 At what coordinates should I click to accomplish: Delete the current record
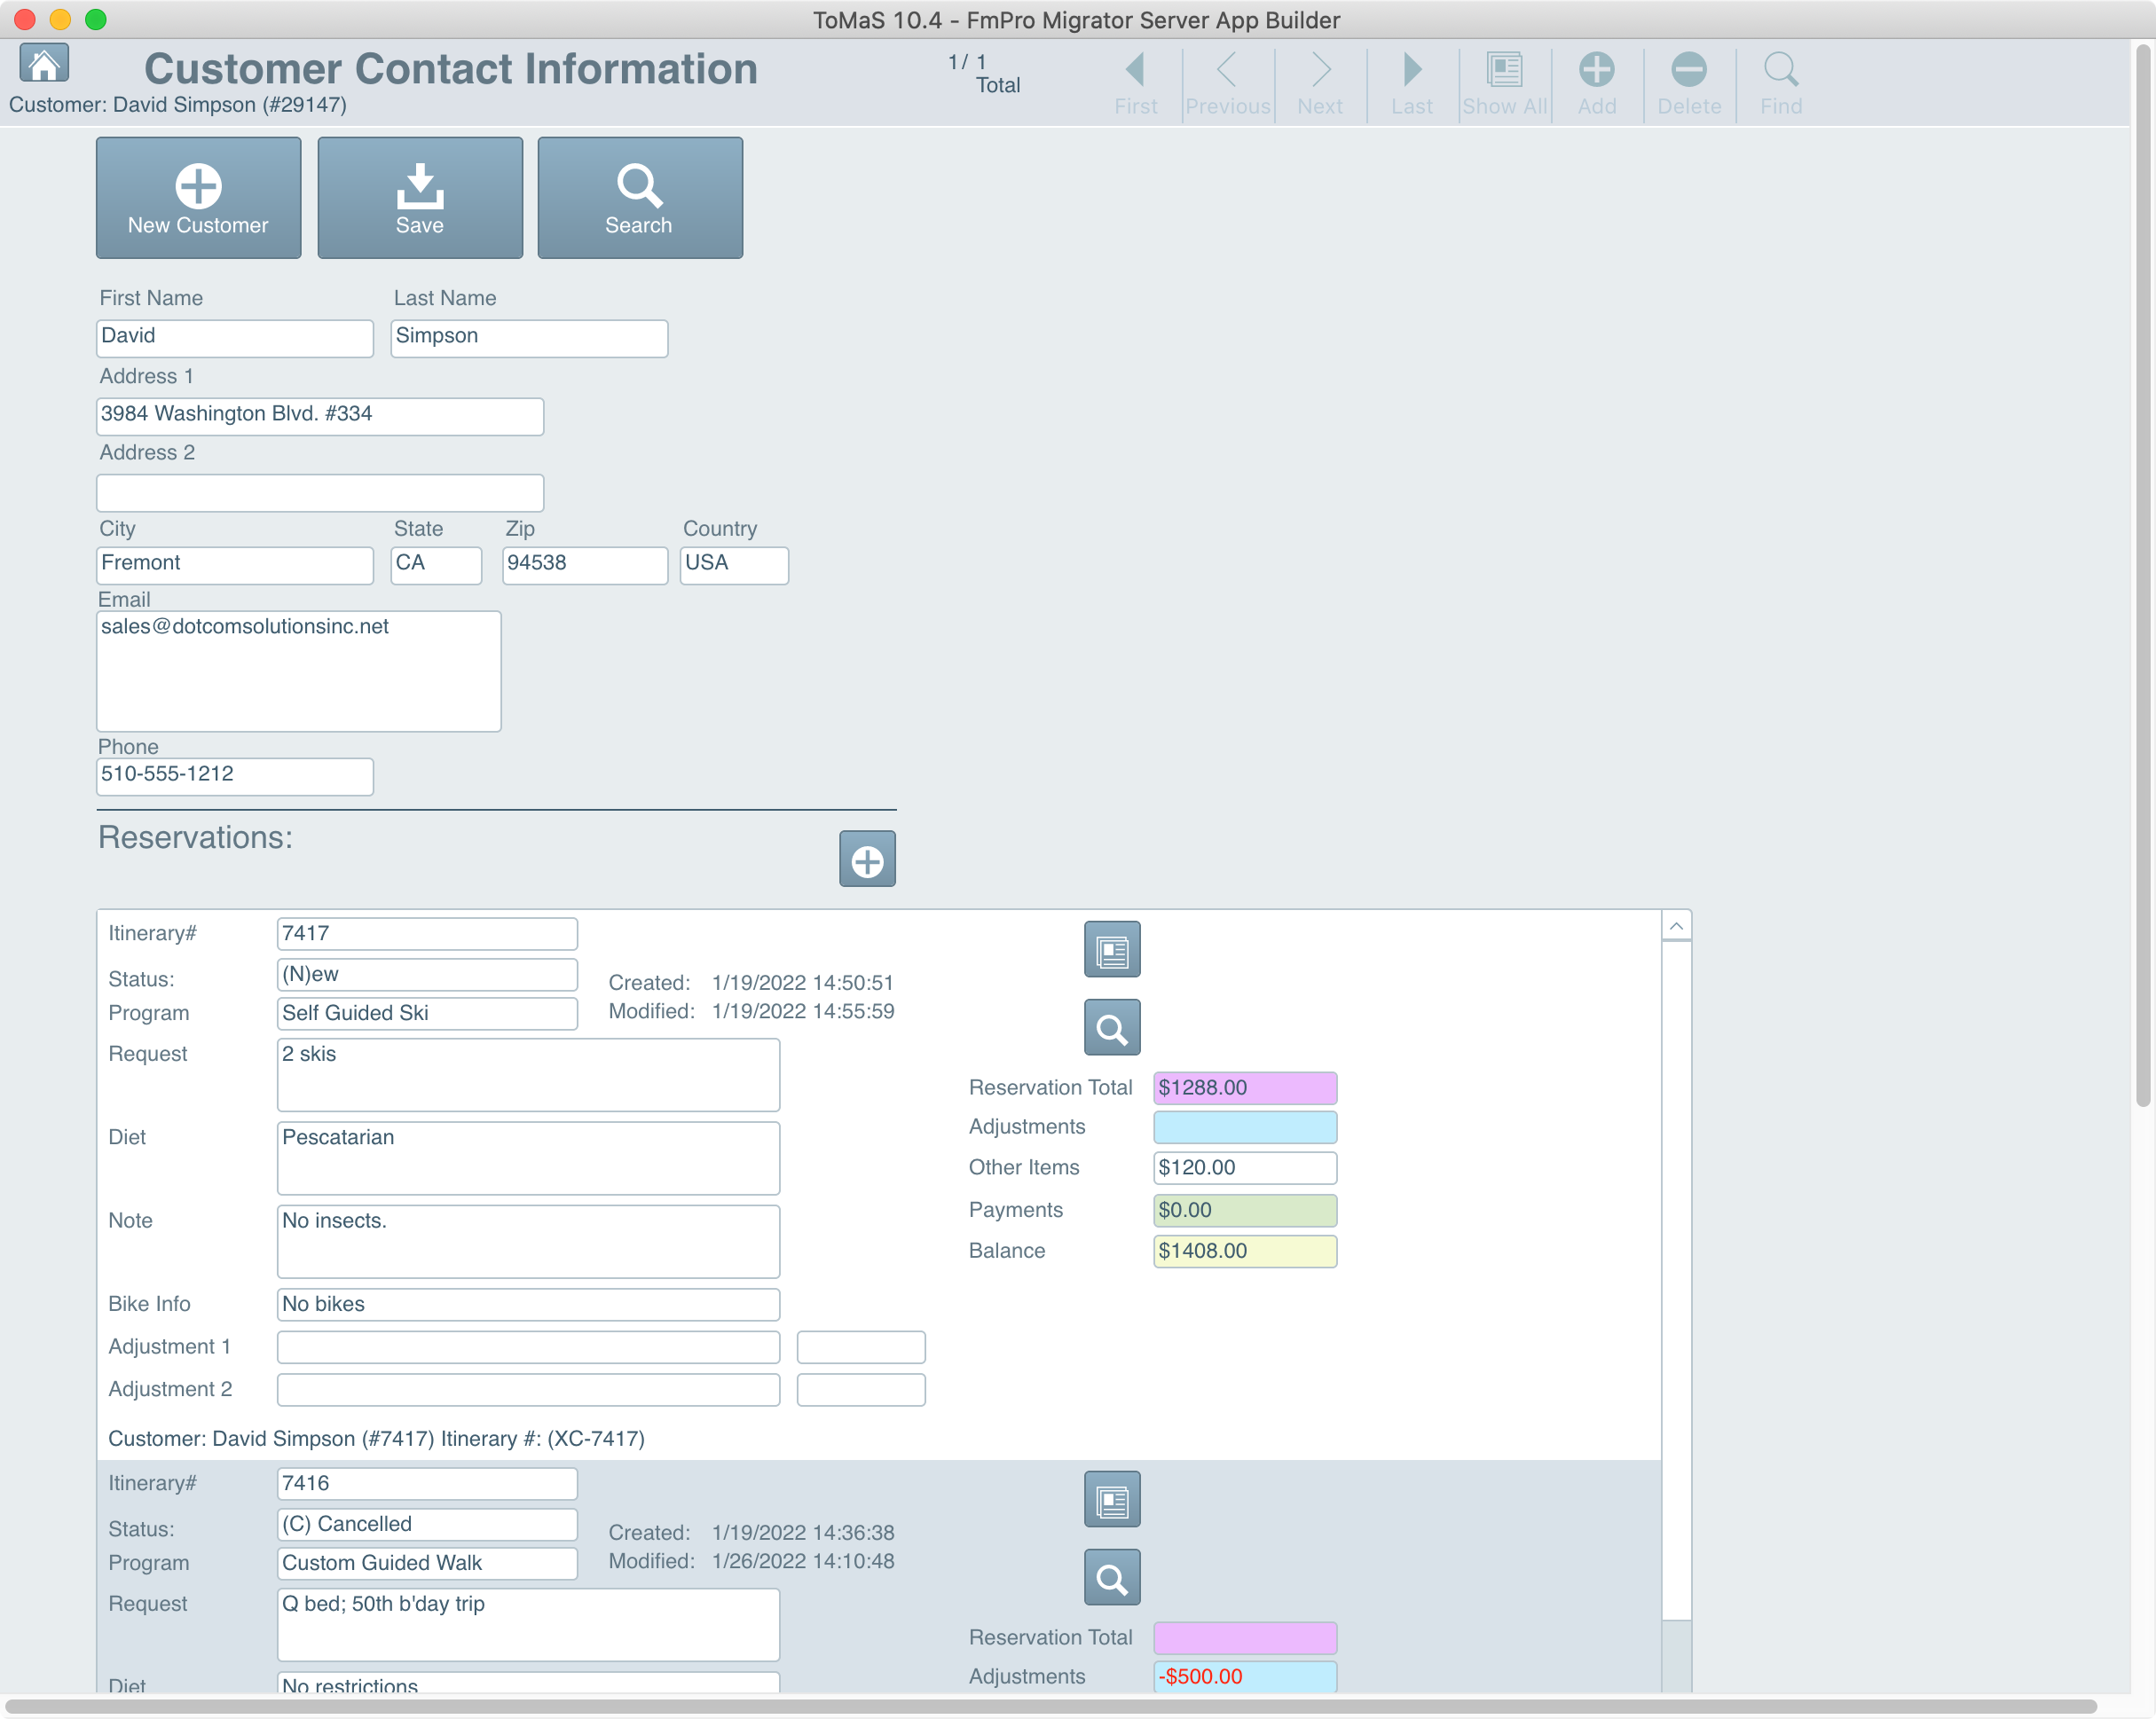click(1688, 82)
